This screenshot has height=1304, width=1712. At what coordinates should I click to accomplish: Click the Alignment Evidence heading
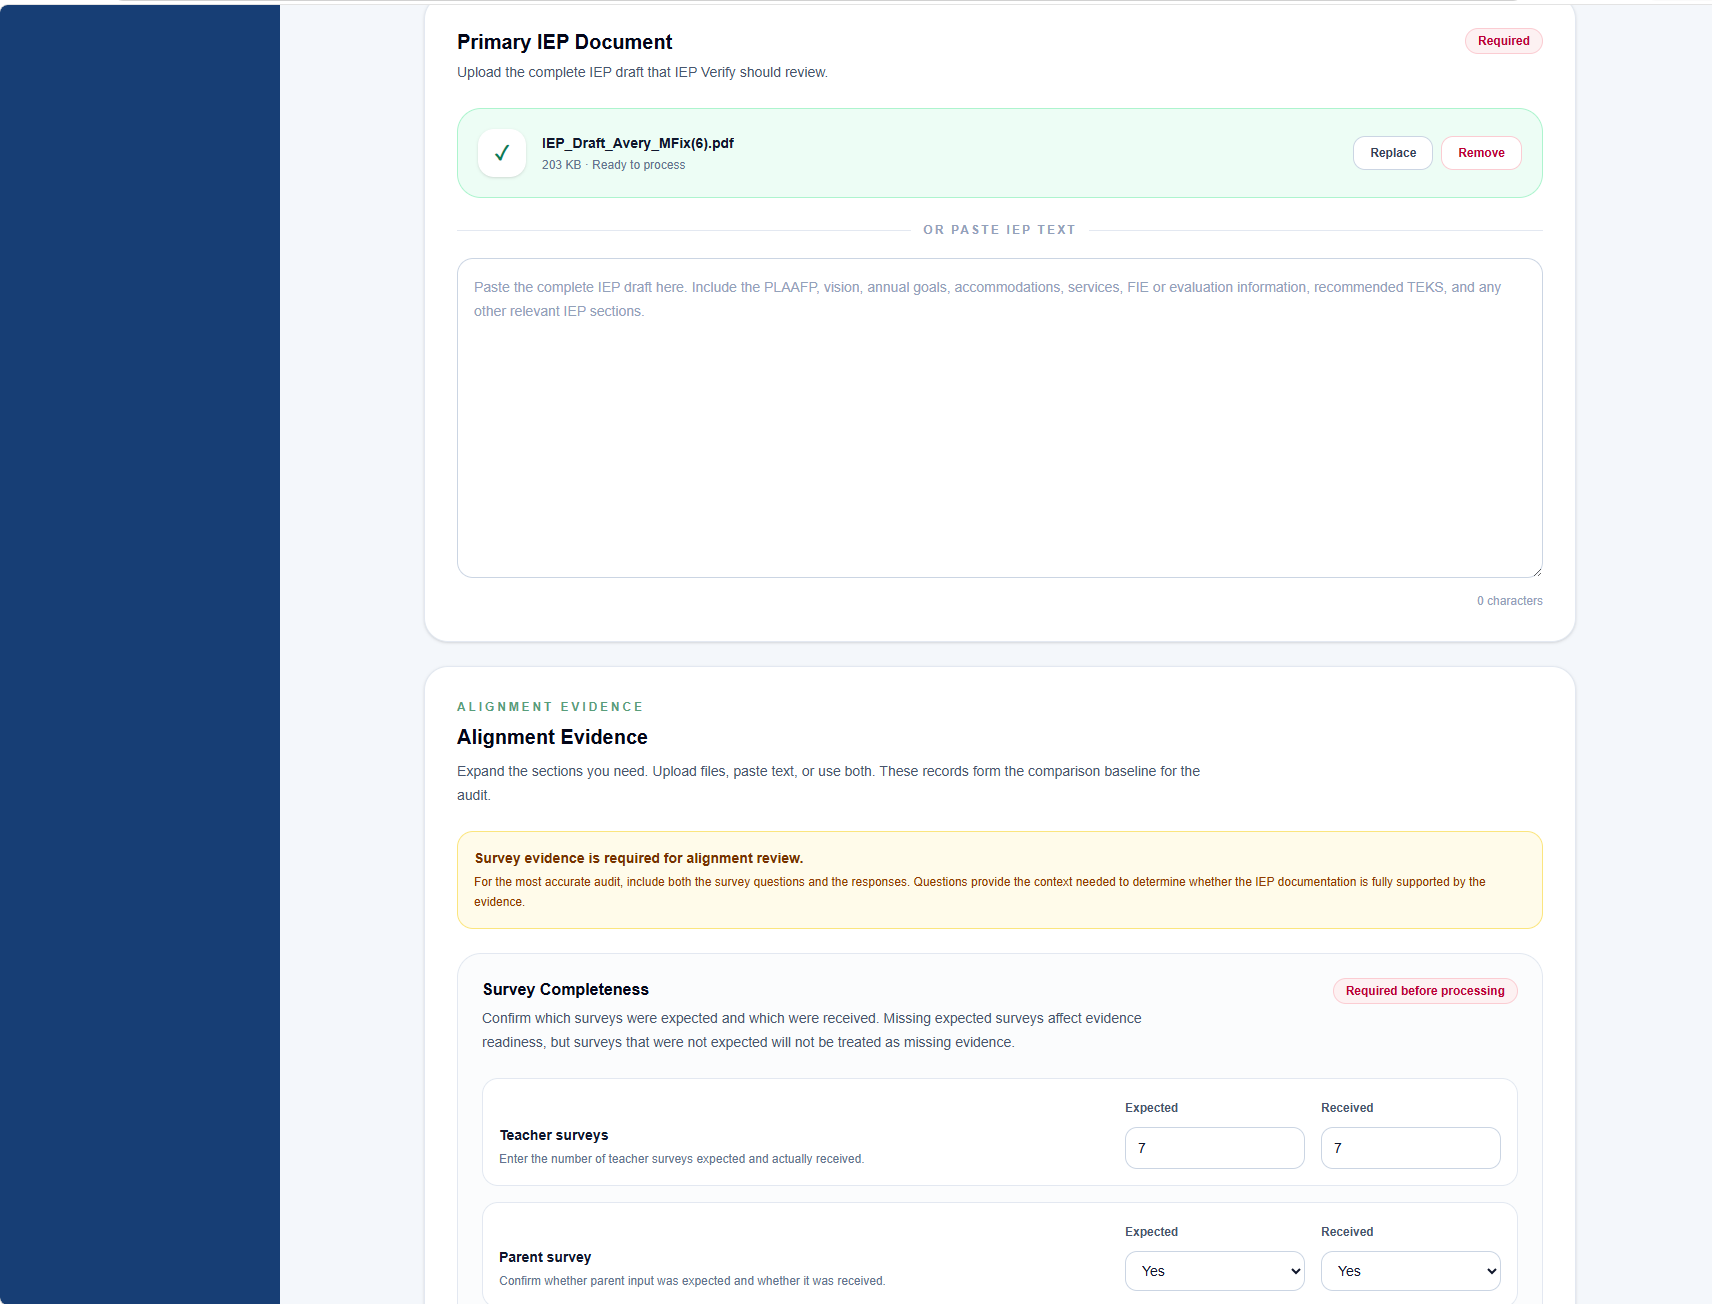tap(552, 737)
